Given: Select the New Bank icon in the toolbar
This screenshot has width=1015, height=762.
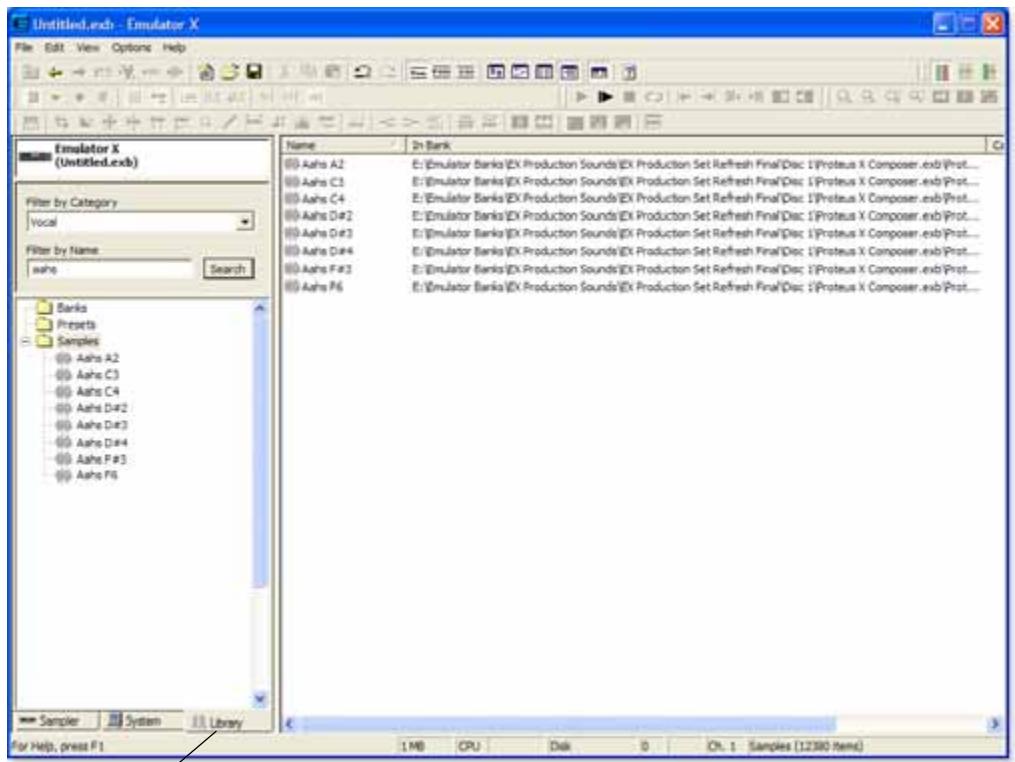Looking at the screenshot, I should pyautogui.click(x=207, y=70).
